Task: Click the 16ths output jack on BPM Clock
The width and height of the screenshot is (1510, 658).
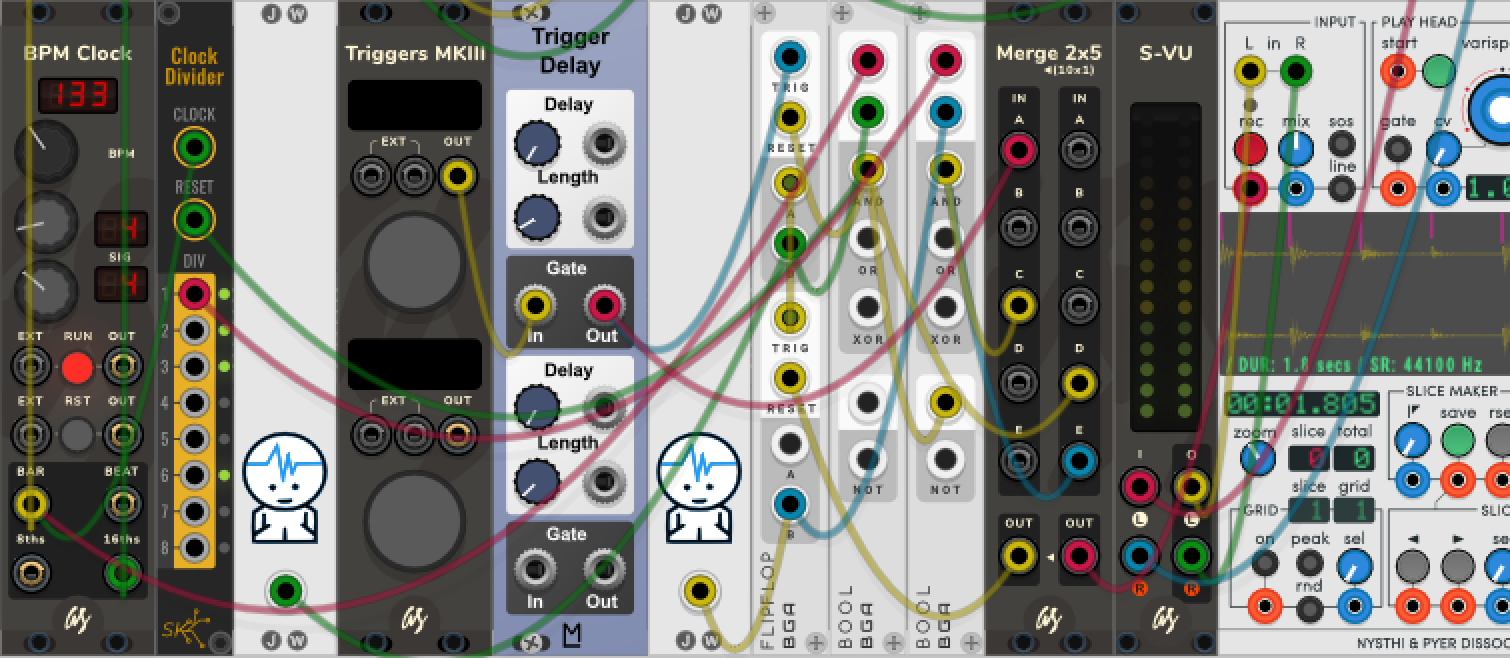Action: click(x=122, y=573)
